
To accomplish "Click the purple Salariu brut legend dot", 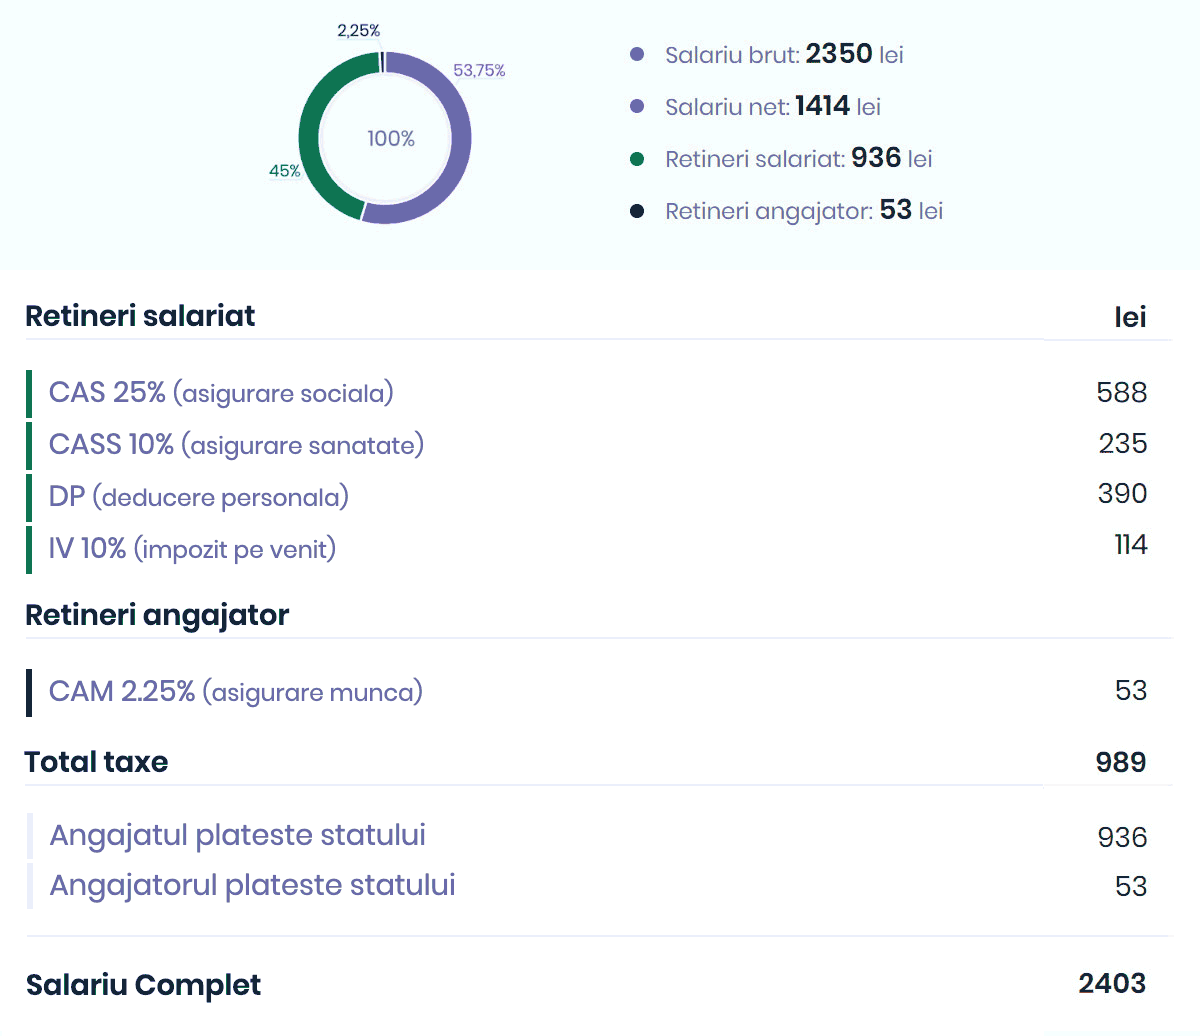I will [x=638, y=55].
